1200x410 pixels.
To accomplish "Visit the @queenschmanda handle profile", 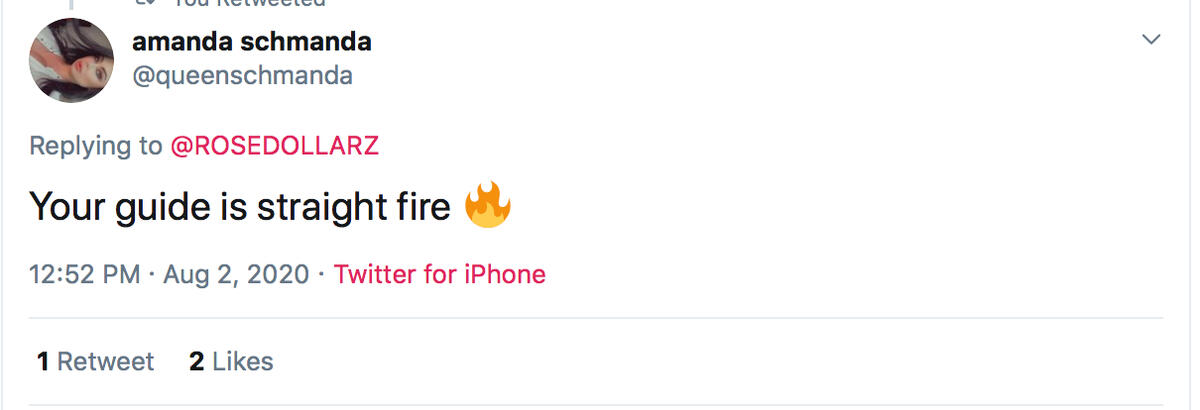I will click(x=242, y=75).
